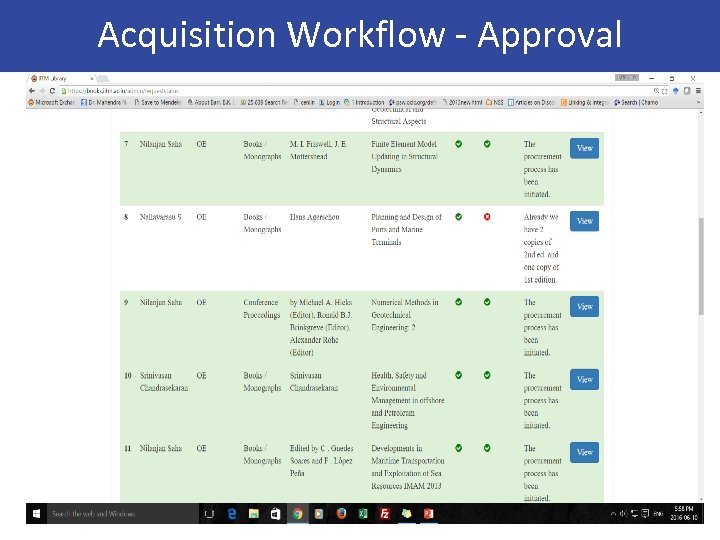Open the Microsoft Exchange bookmark
The height and width of the screenshot is (540, 720).
(51, 102)
